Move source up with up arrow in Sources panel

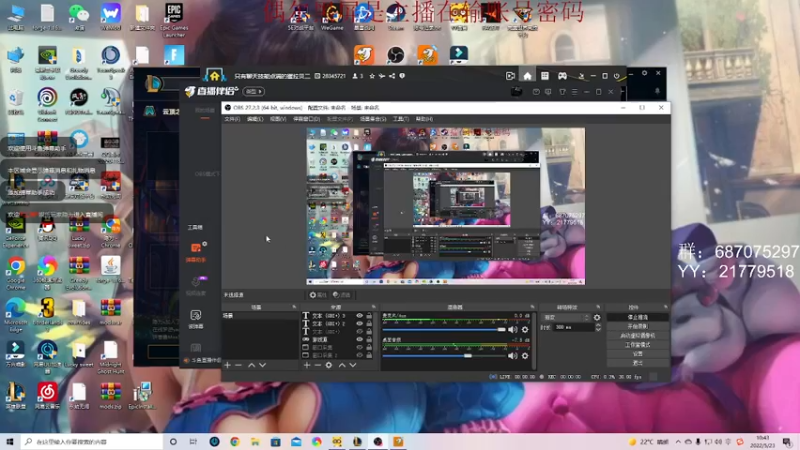(x=342, y=365)
